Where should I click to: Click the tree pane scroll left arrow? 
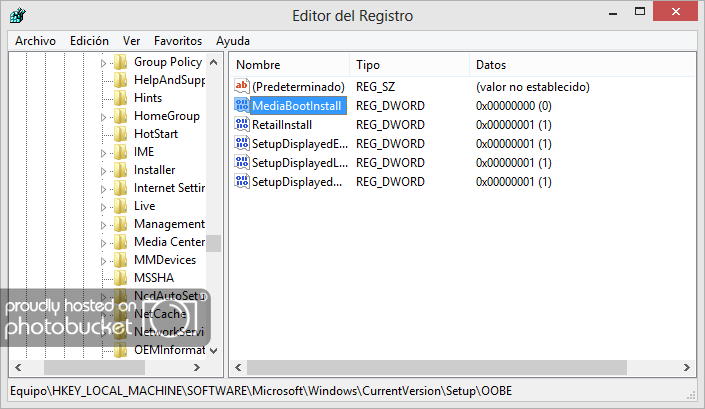[18, 367]
